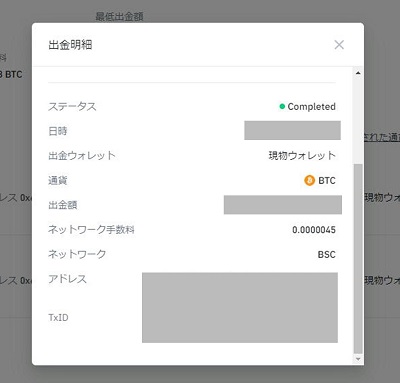The height and width of the screenshot is (383, 400).
Task: Click the Completed status text
Action: click(311, 107)
